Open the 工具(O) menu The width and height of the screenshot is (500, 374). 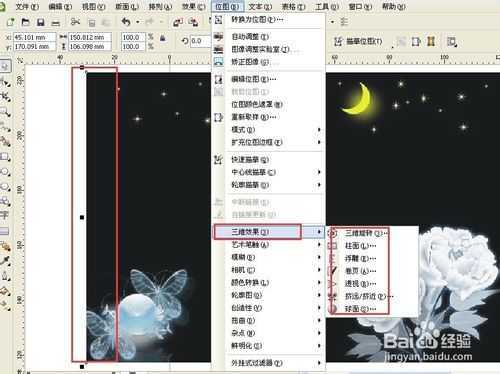(x=327, y=6)
